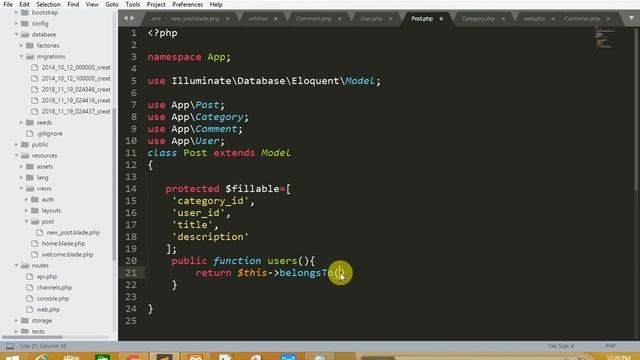Screen dimensions: 640x360
Task: Switch to the web.php tab
Action: pos(534,19)
